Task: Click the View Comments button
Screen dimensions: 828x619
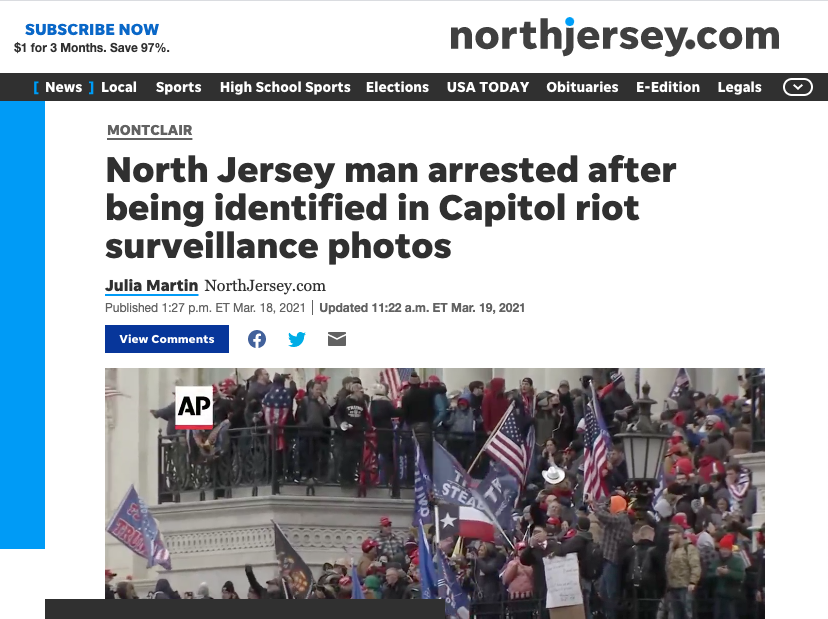Action: pos(167,339)
